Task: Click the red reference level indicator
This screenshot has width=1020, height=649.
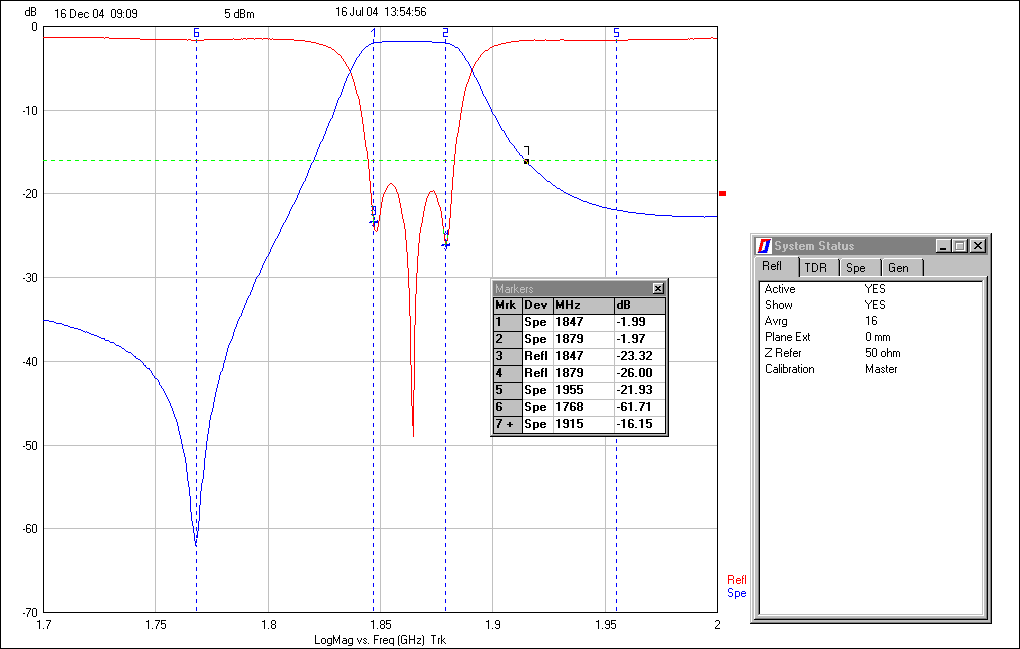Action: [722, 194]
